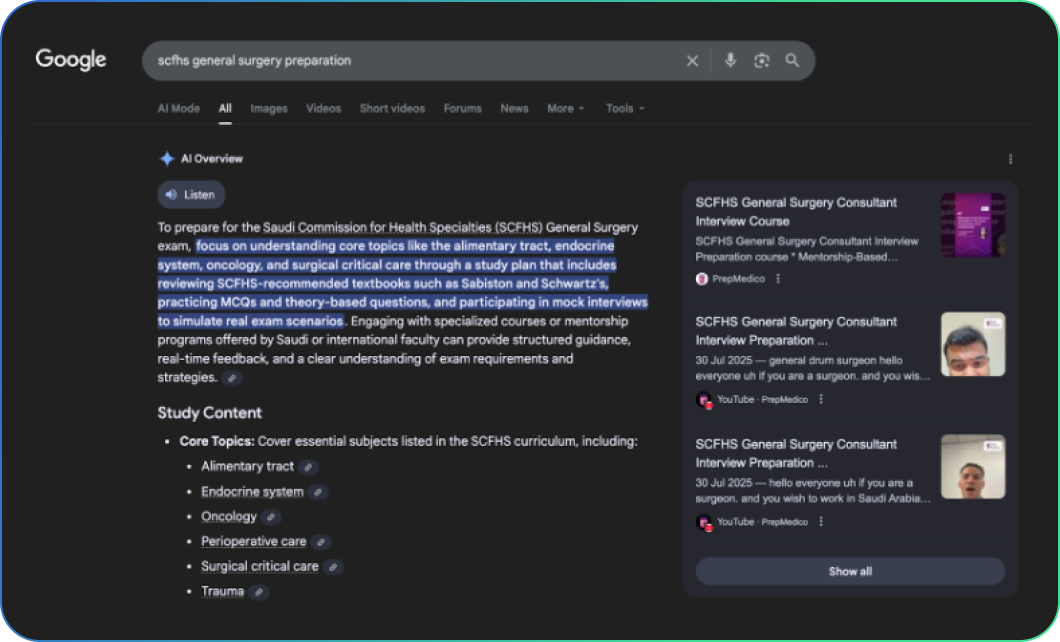Open the Oncology link
This screenshot has width=1060, height=642.
pos(228,516)
